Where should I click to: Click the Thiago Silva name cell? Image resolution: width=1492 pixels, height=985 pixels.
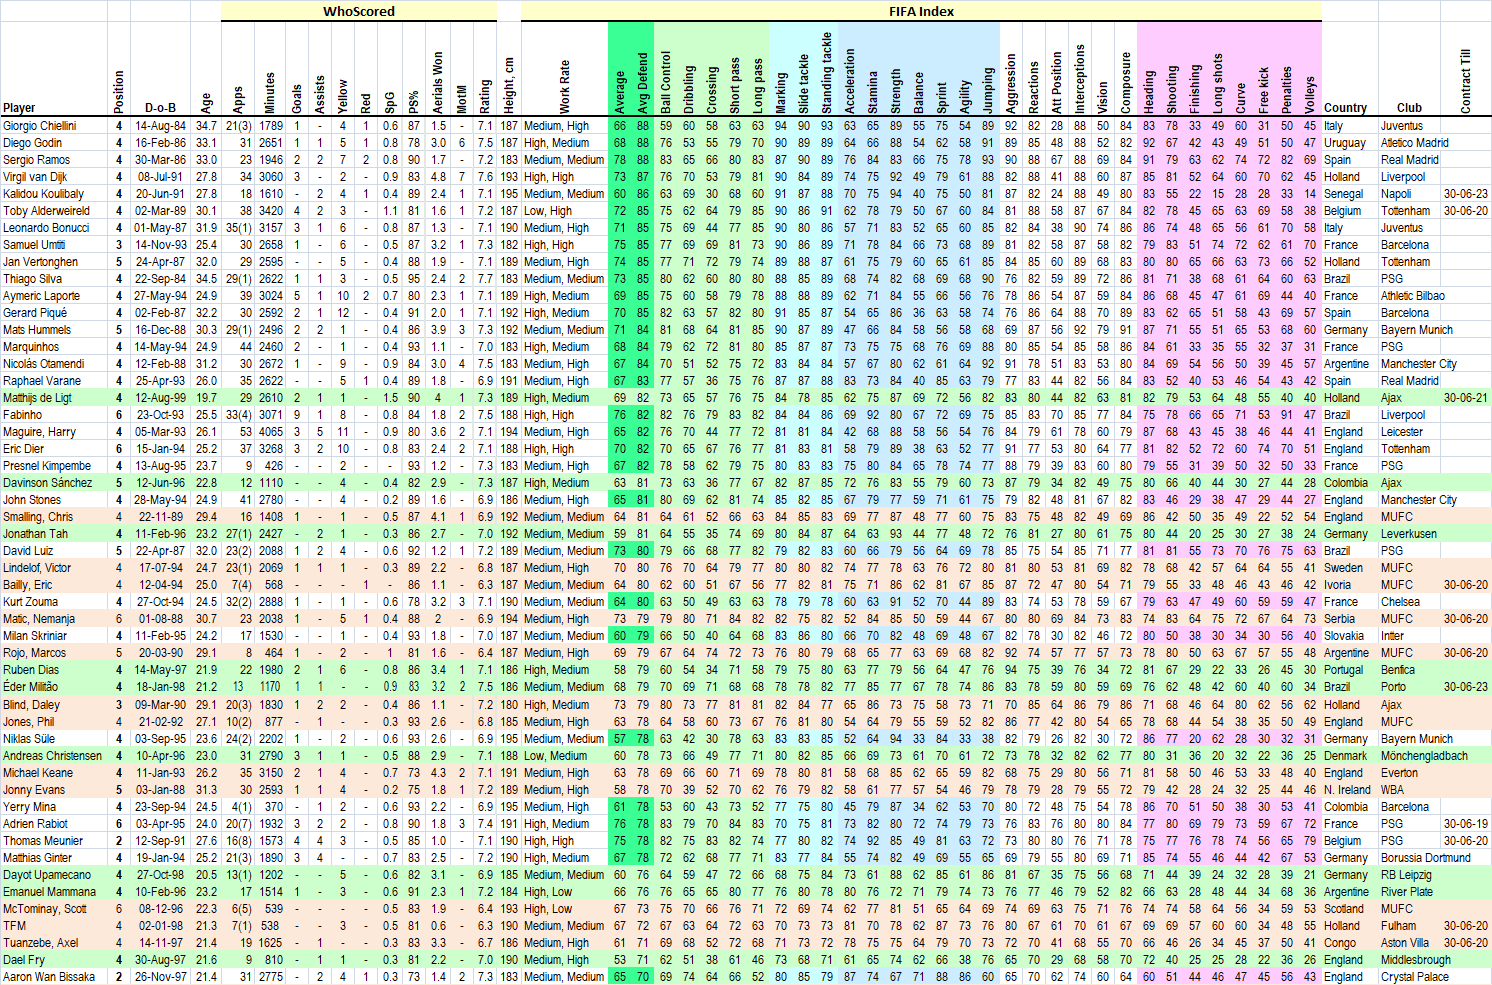pos(54,279)
